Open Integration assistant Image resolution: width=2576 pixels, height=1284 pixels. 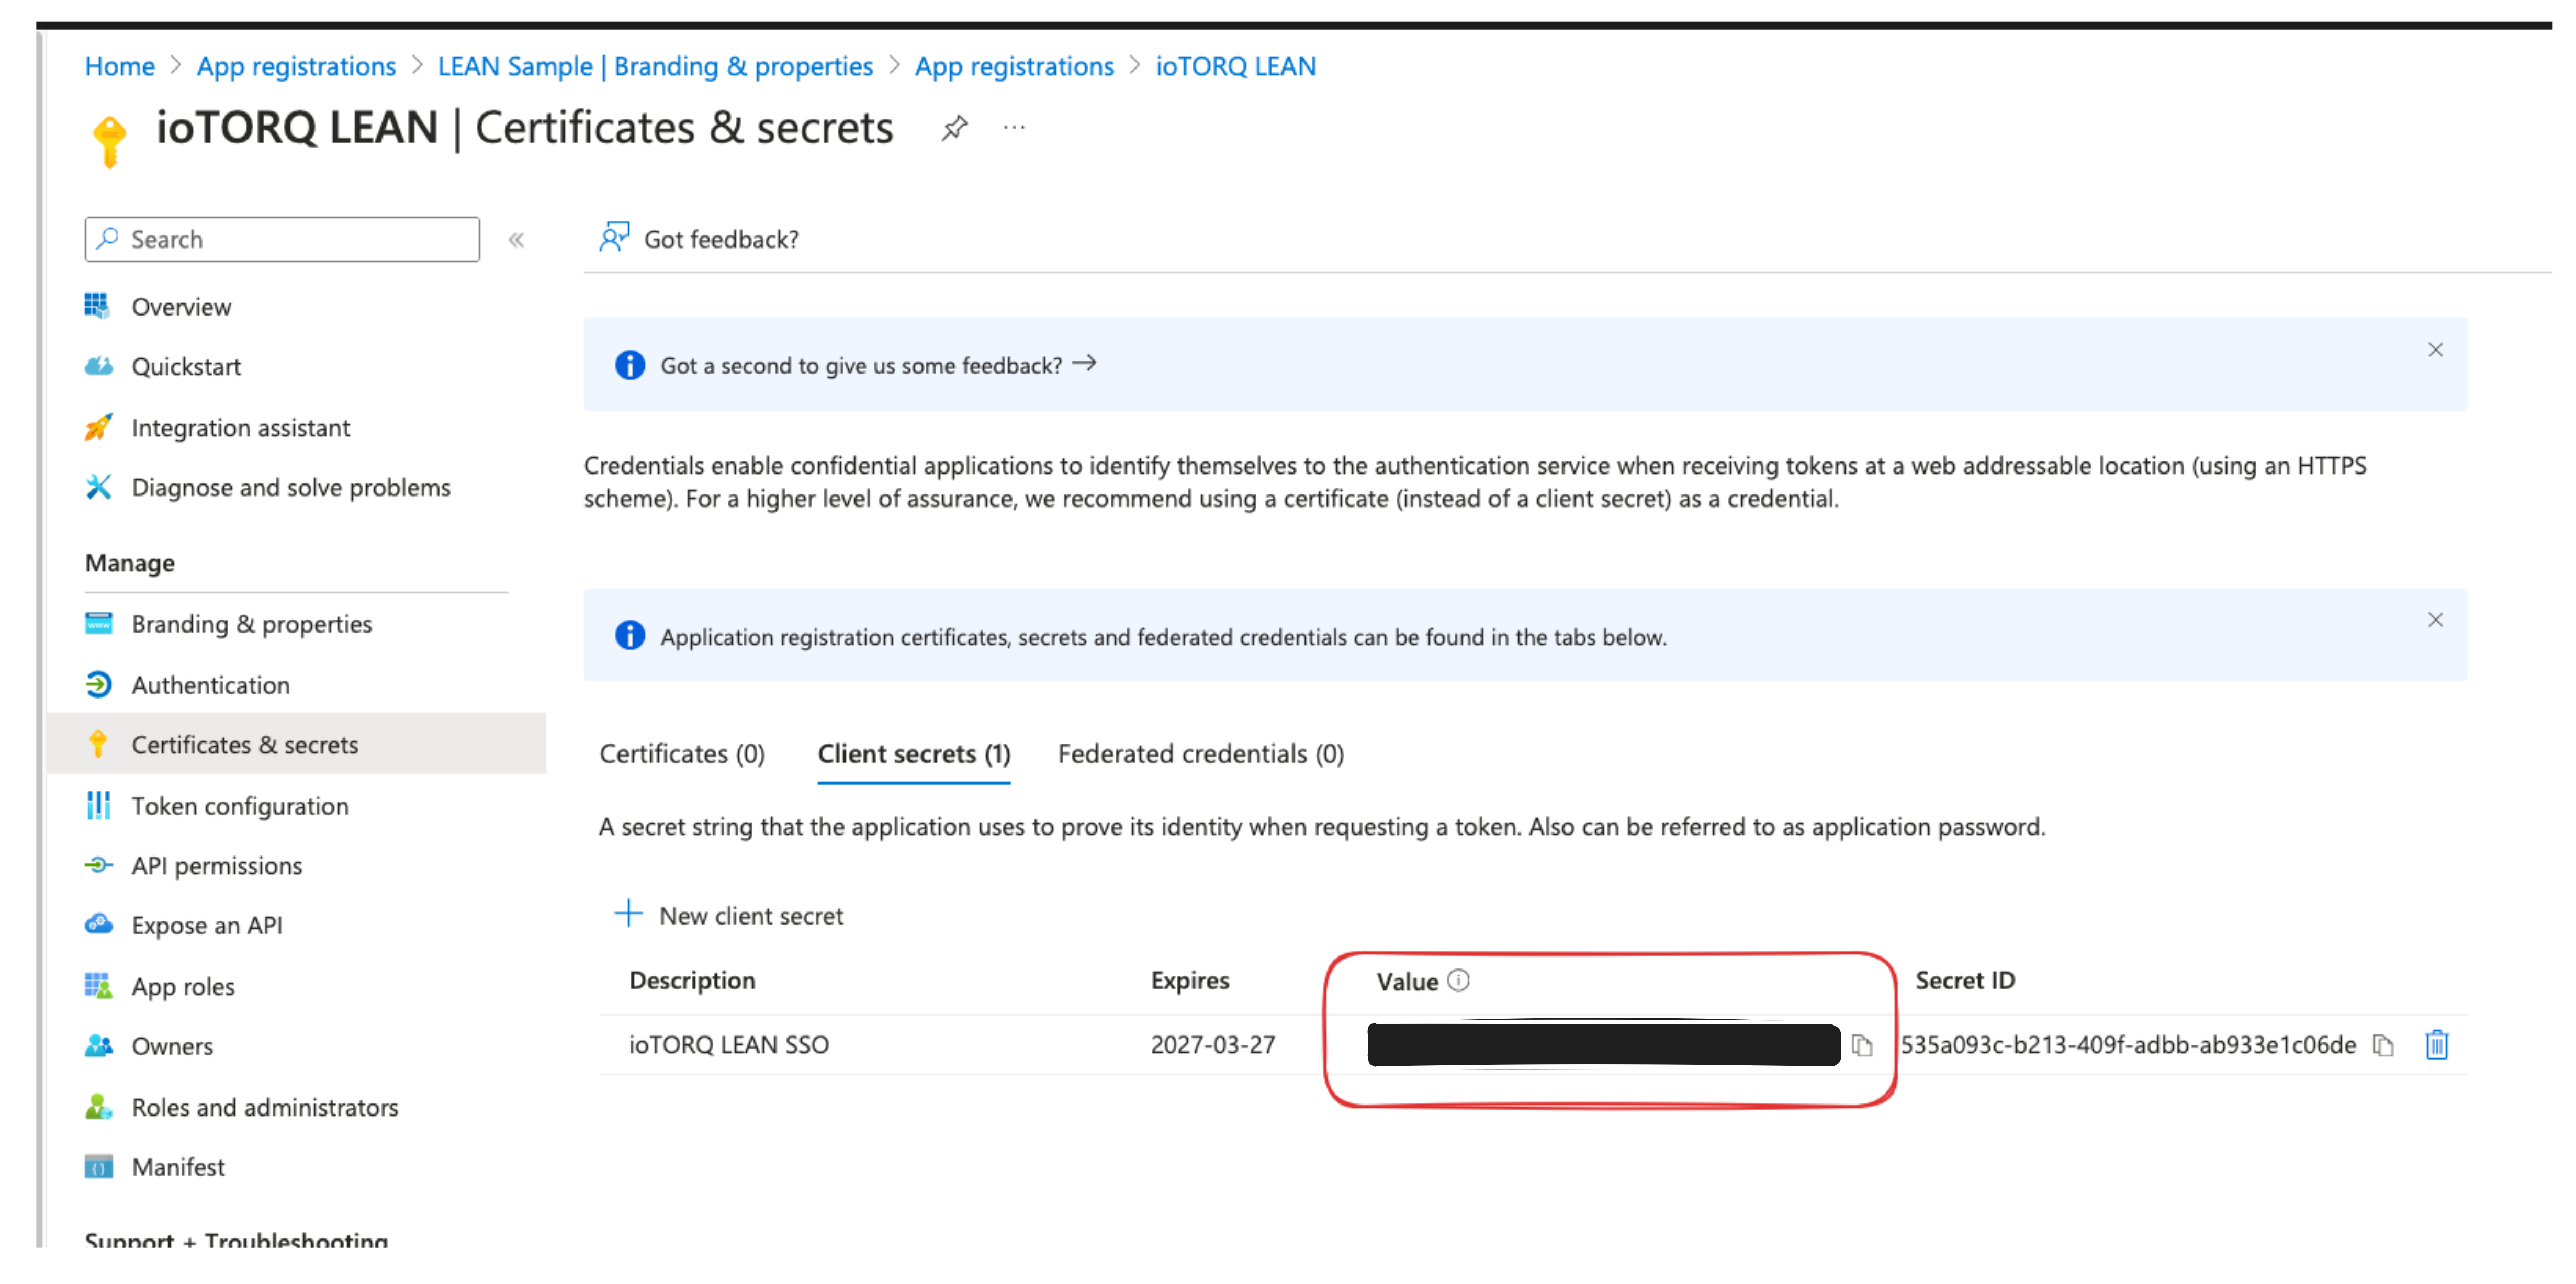coord(241,428)
